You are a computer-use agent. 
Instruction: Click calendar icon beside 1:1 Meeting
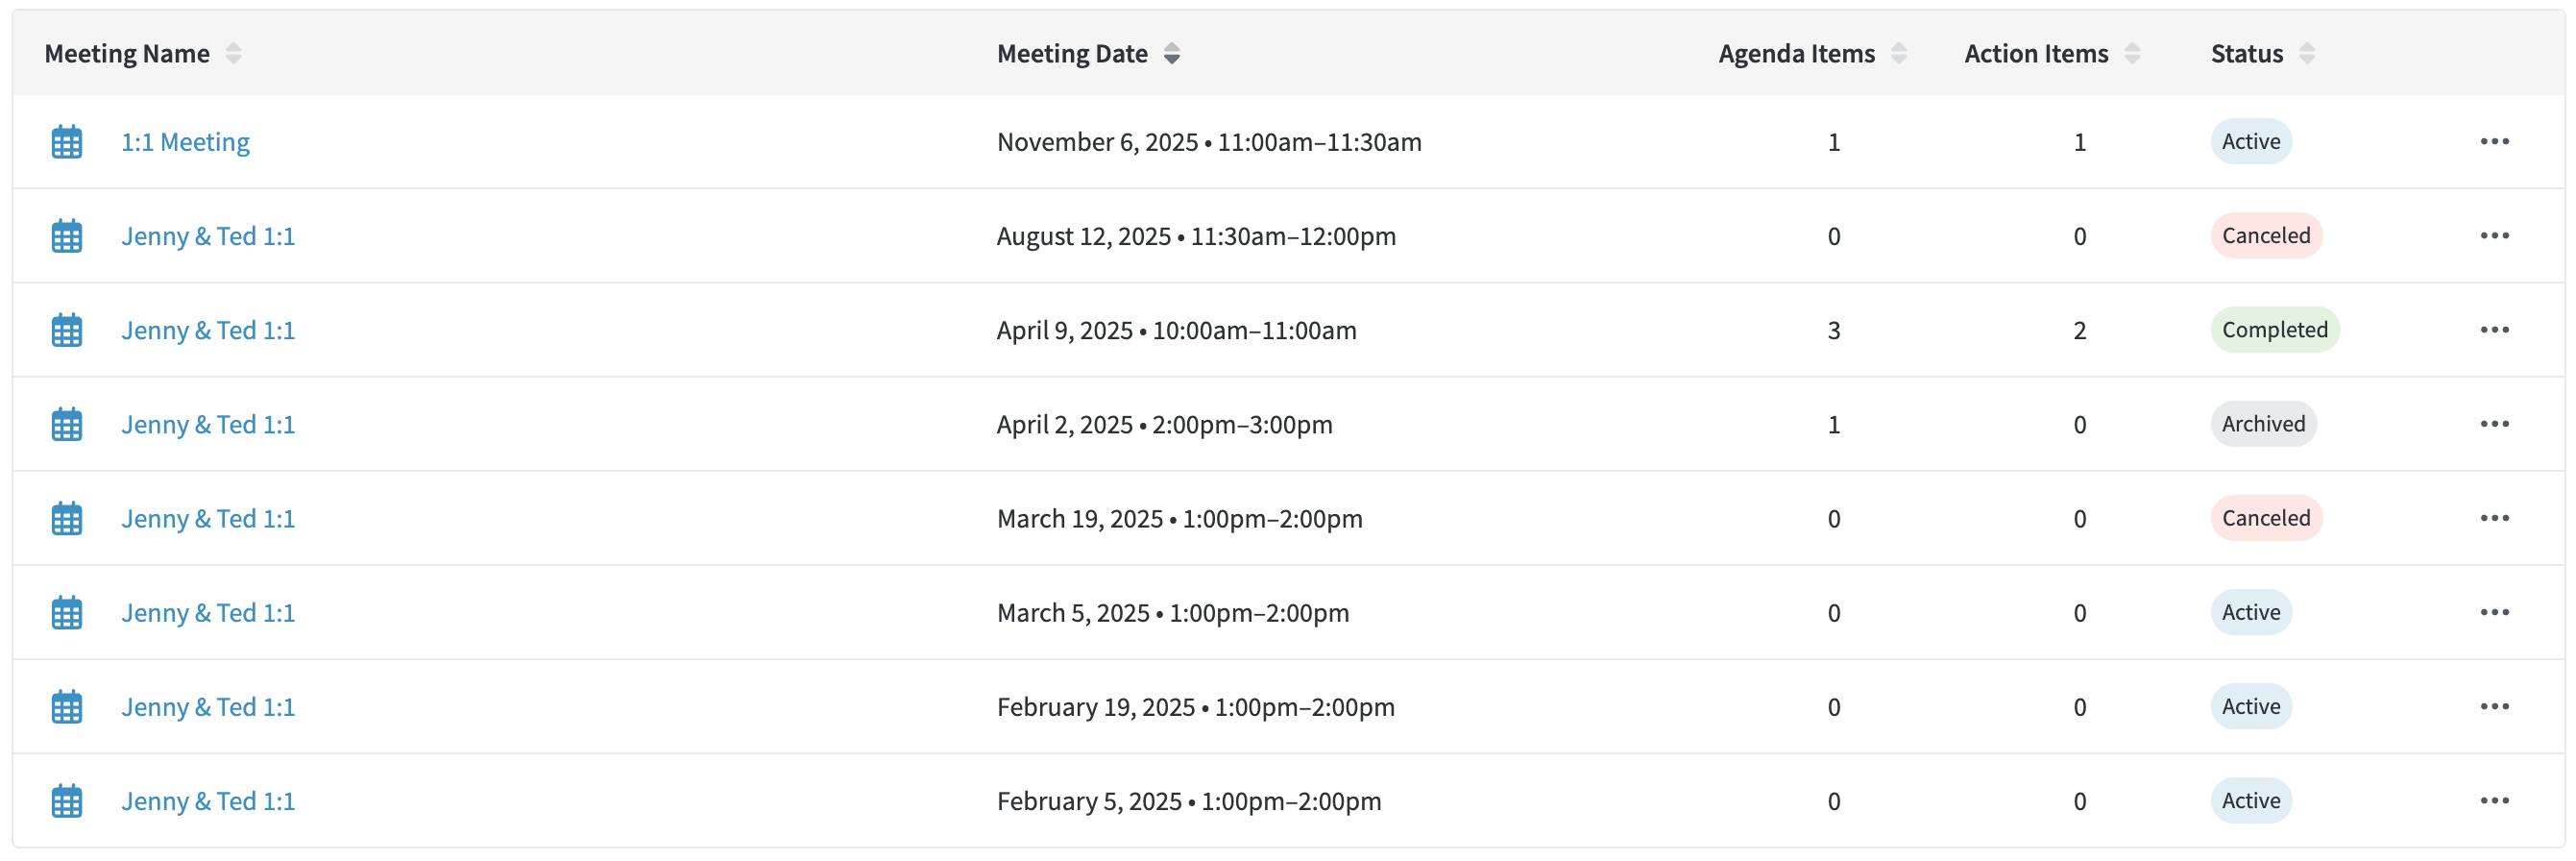click(x=67, y=142)
